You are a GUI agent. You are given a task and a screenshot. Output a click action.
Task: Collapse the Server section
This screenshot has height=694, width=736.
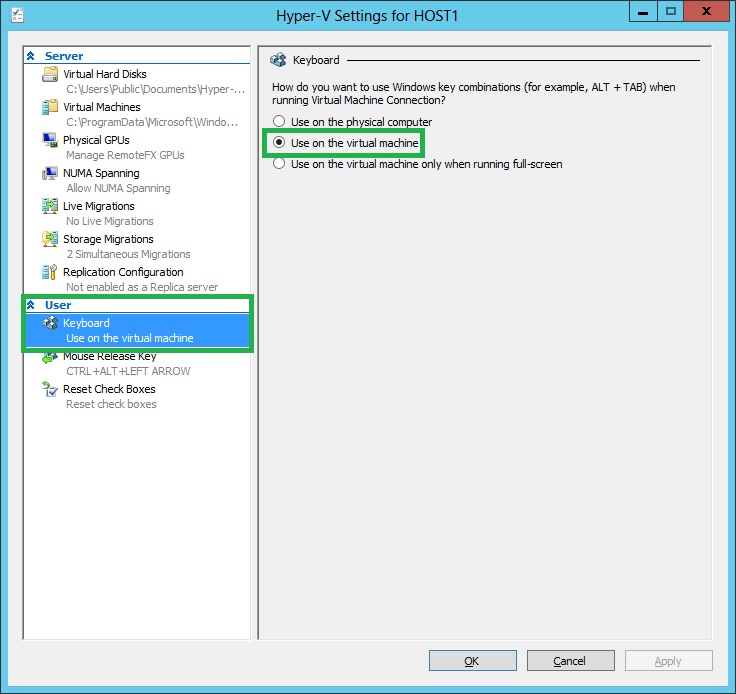[x=31, y=56]
